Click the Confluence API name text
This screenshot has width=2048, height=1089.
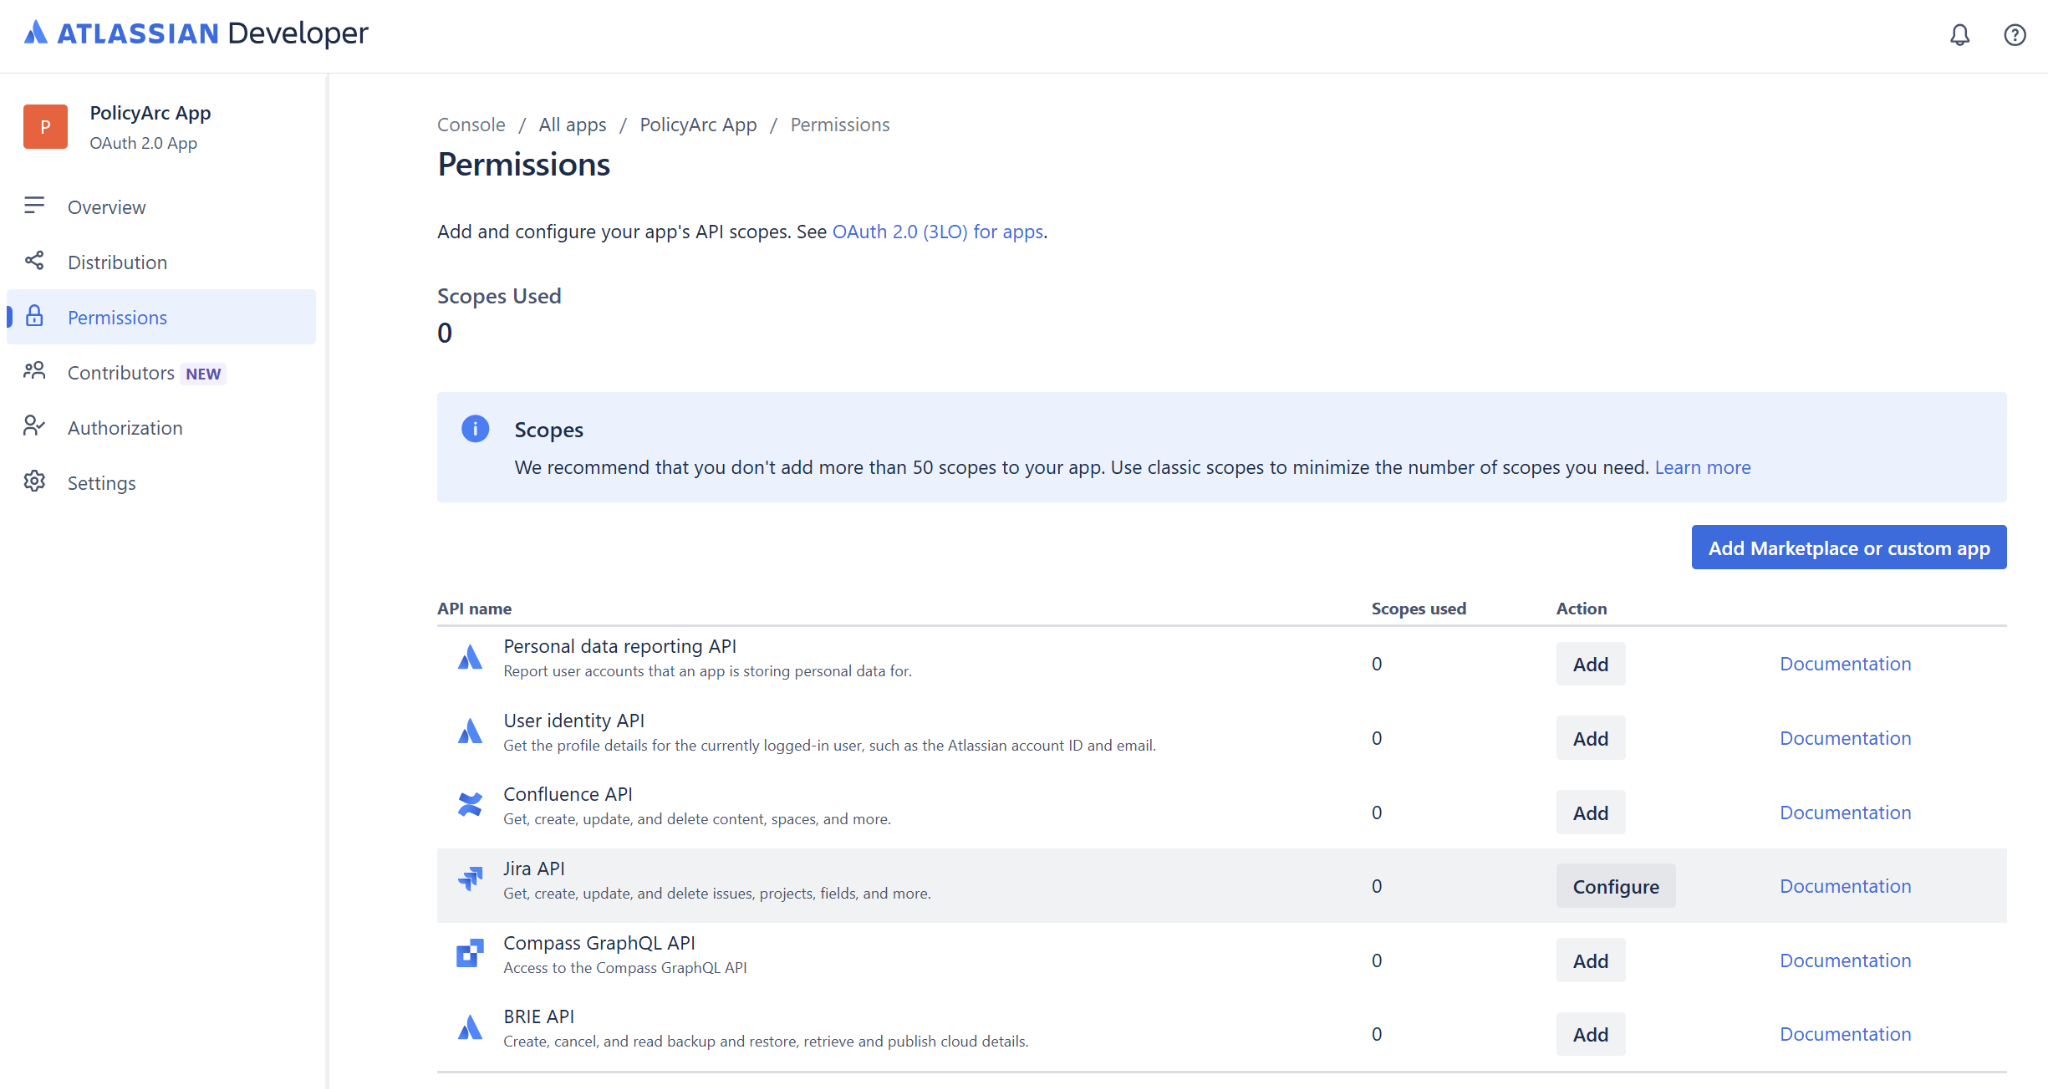pos(568,794)
